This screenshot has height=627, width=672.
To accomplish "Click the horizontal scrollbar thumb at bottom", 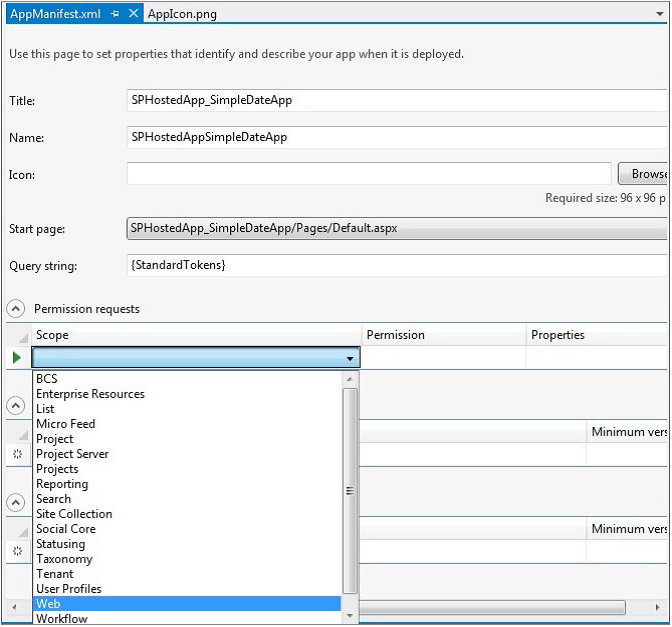I will pyautogui.click(x=492, y=607).
